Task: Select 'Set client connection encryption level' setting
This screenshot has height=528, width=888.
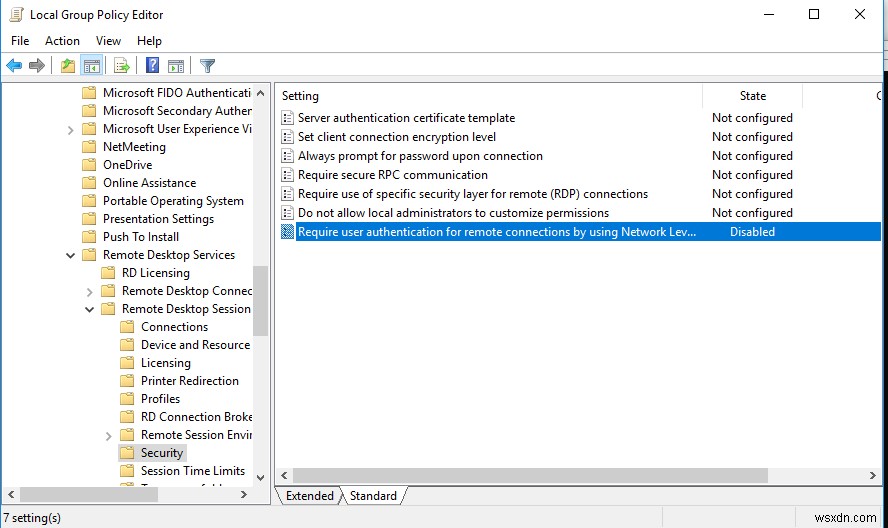Action: point(396,137)
